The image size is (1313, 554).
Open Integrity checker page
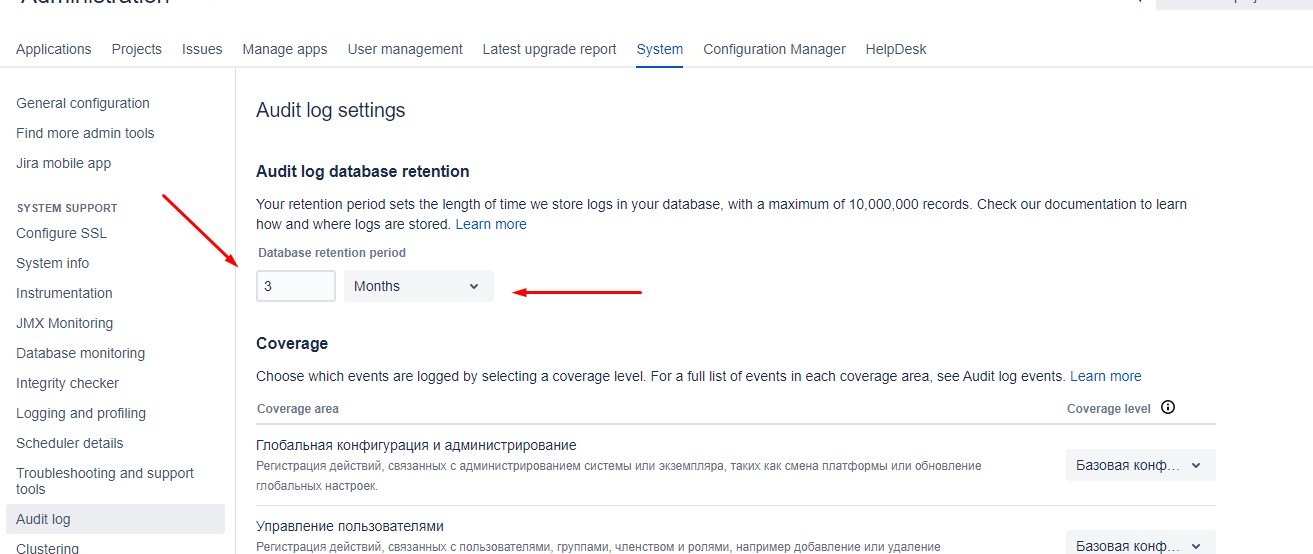(x=67, y=383)
